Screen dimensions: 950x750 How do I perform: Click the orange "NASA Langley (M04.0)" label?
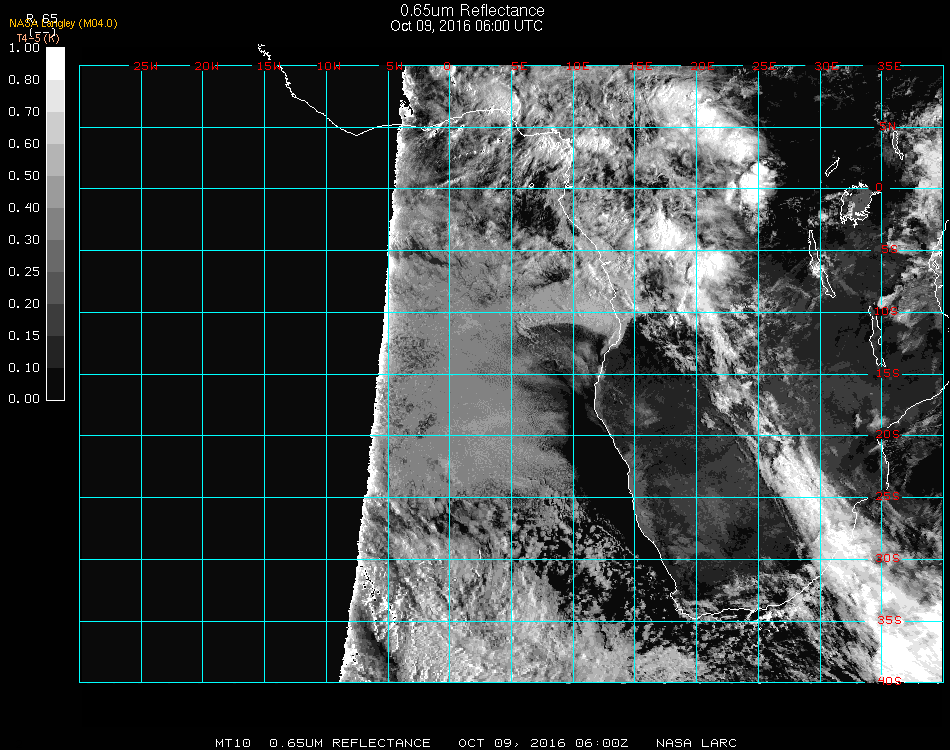pos(63,23)
